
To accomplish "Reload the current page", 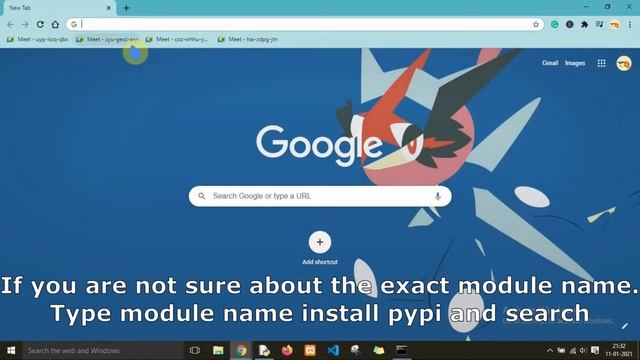I will click(40, 24).
